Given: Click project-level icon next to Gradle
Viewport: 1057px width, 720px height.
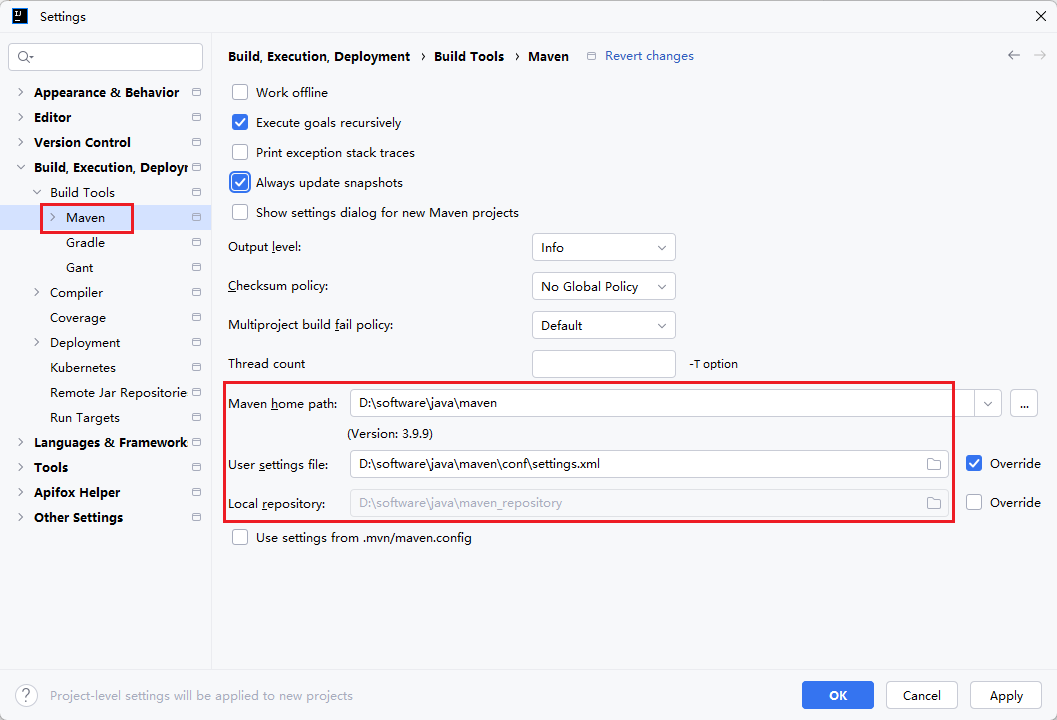Looking at the screenshot, I should click(196, 243).
